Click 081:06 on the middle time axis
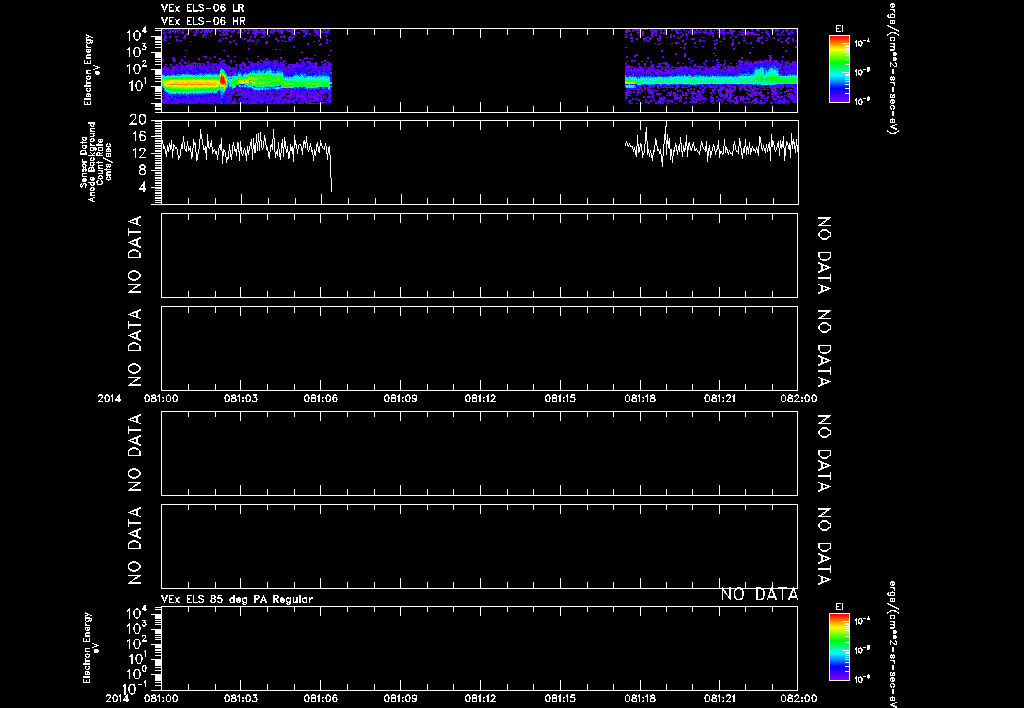 321,398
